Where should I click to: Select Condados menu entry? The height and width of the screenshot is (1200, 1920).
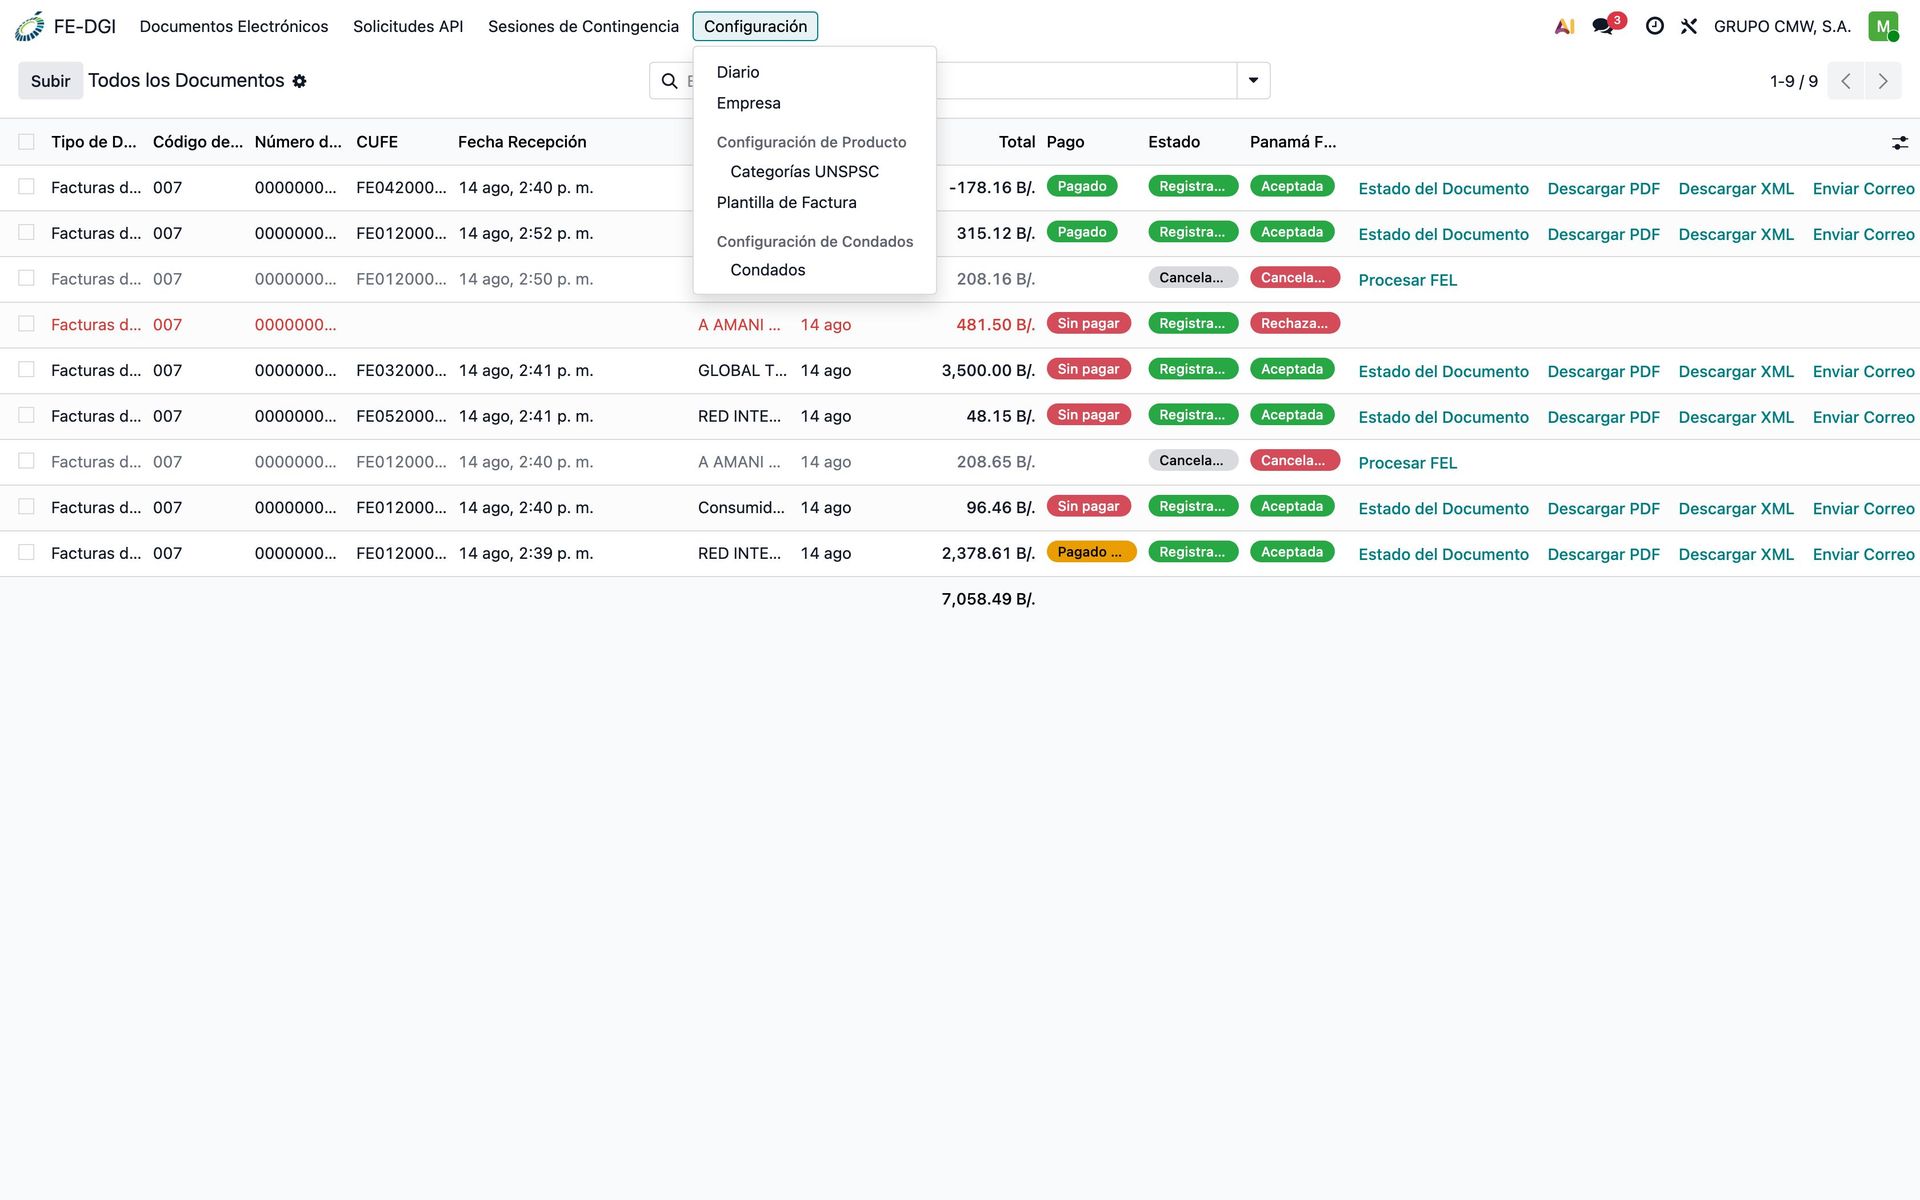click(x=768, y=270)
